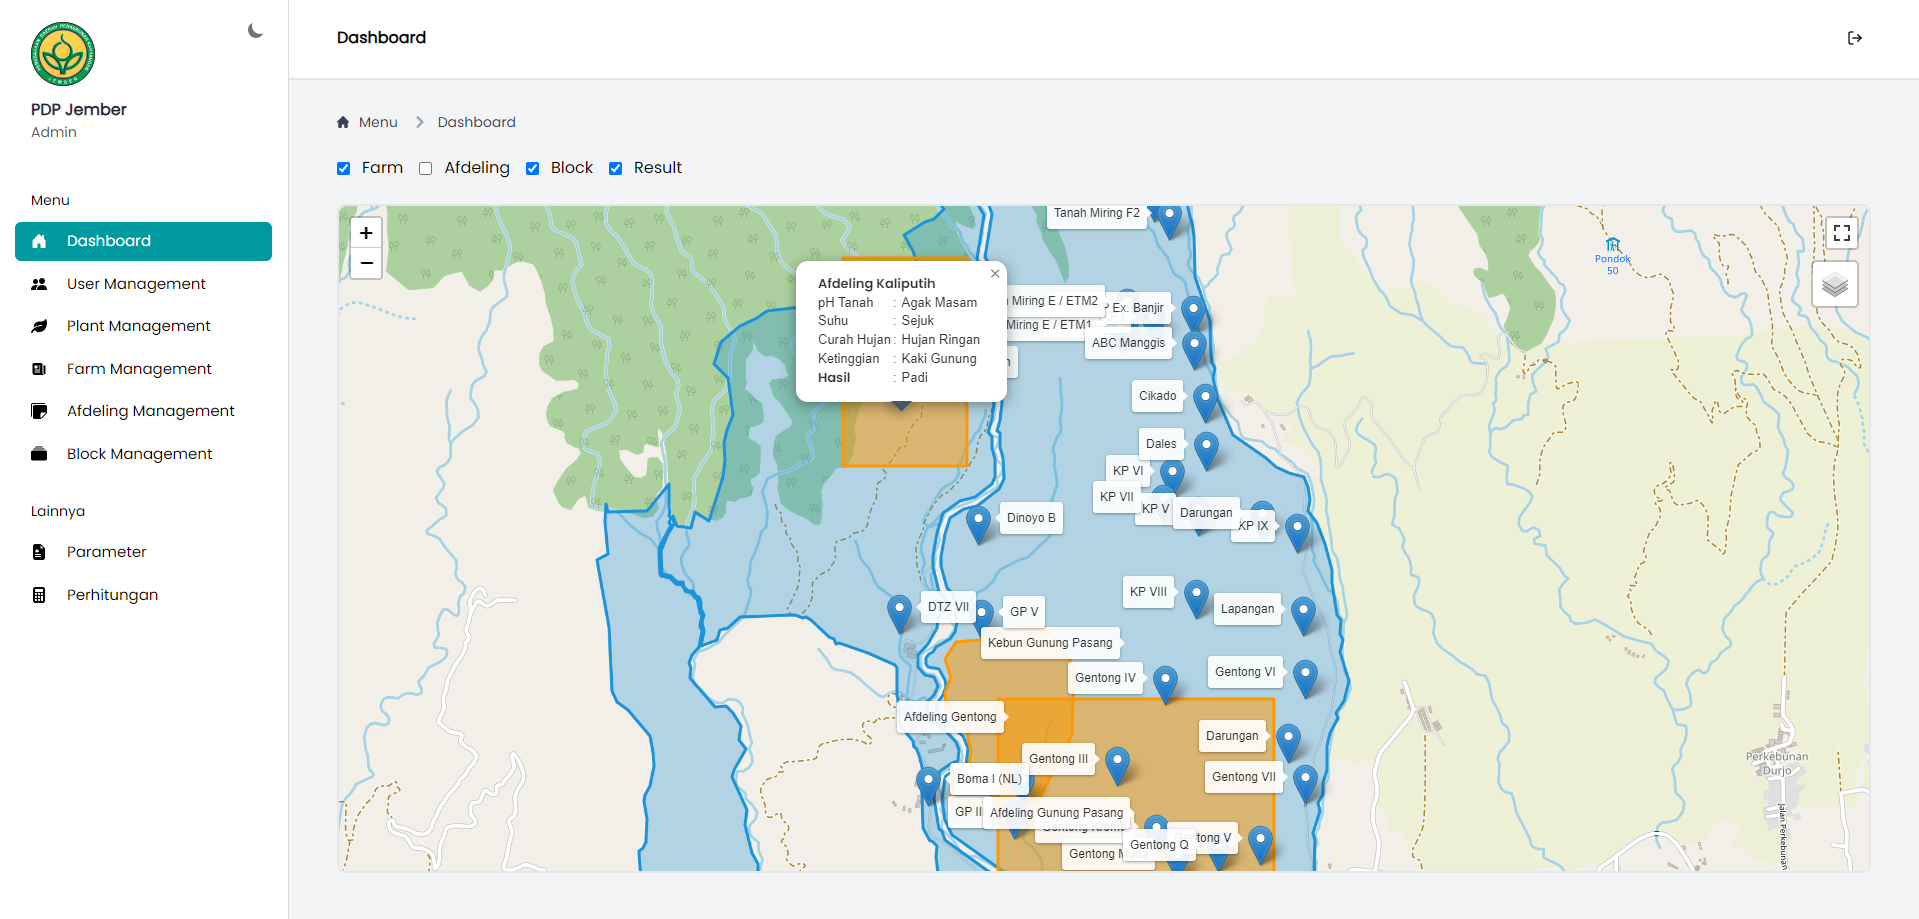The height and width of the screenshot is (919, 1919).
Task: Zoom in on the map
Action: 366,233
